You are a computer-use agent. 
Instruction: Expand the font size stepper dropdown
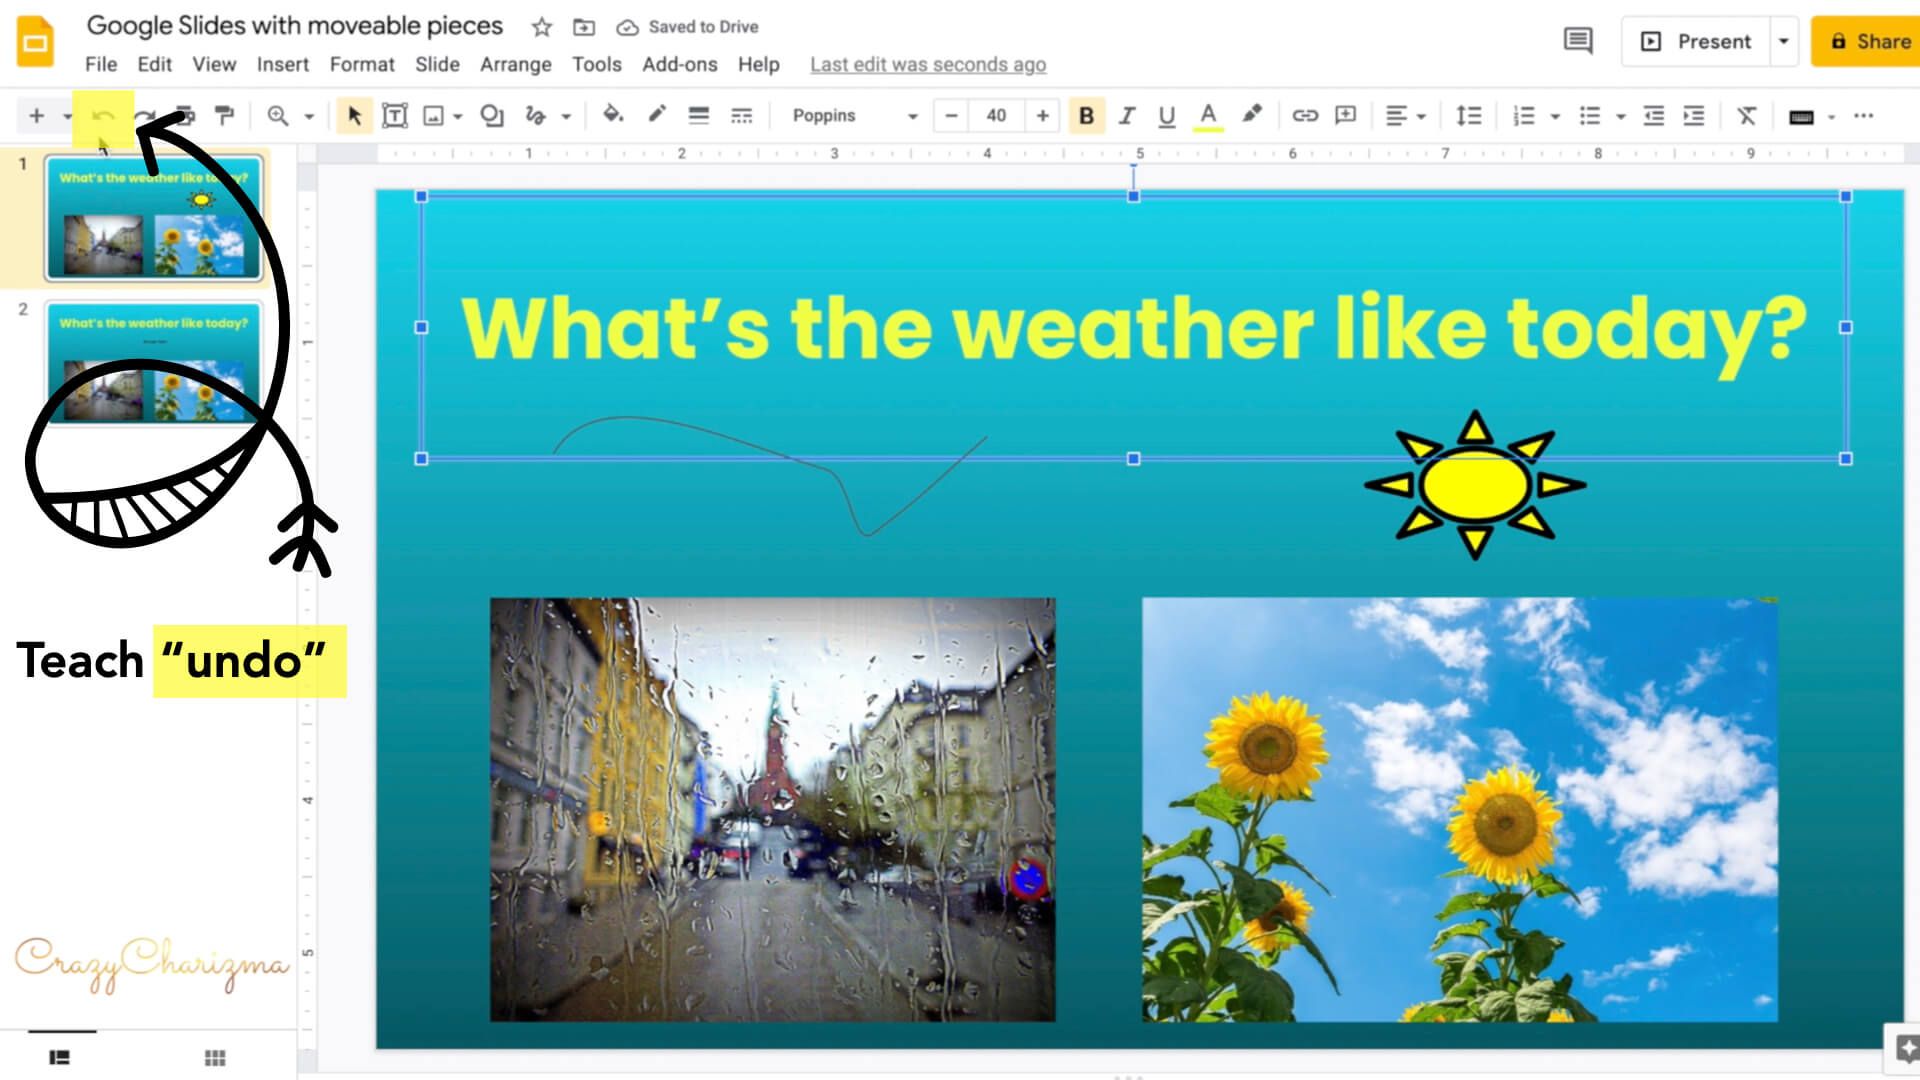(x=998, y=116)
